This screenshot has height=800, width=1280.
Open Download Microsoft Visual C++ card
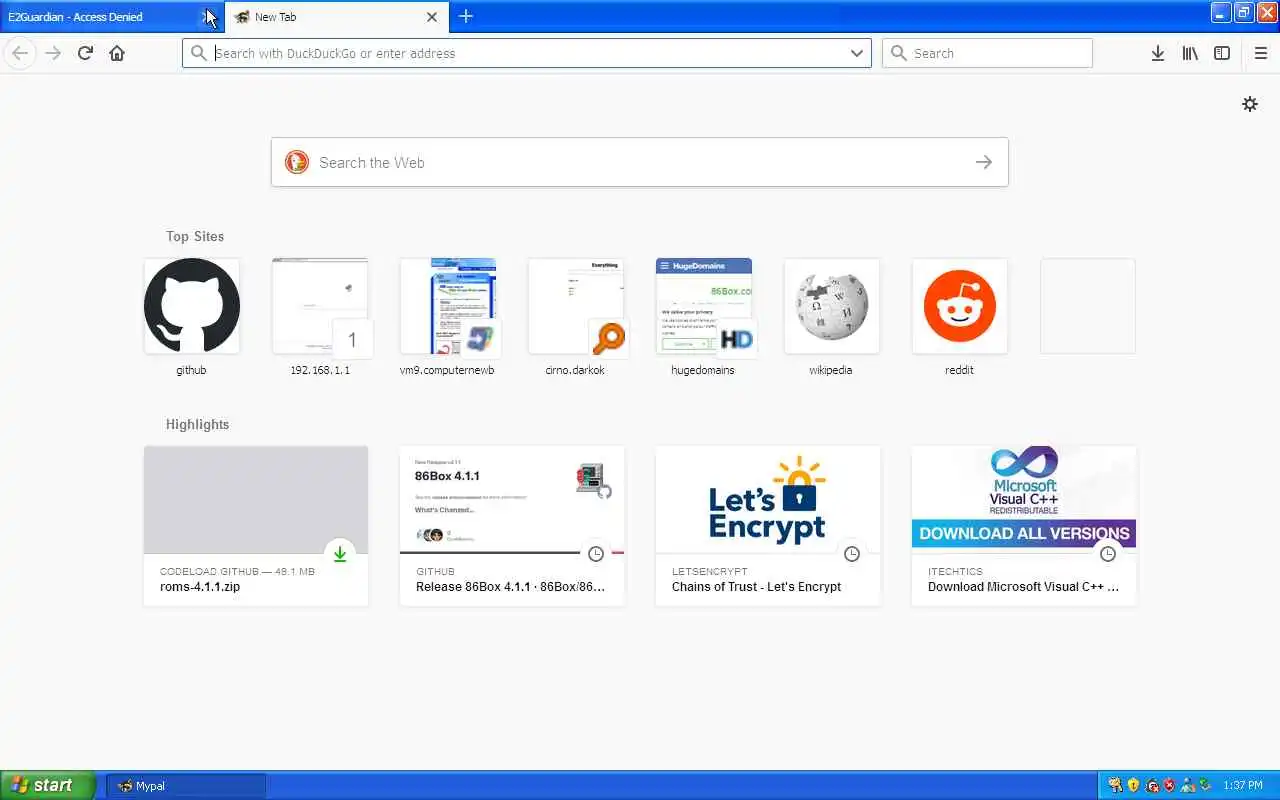pos(1024,526)
